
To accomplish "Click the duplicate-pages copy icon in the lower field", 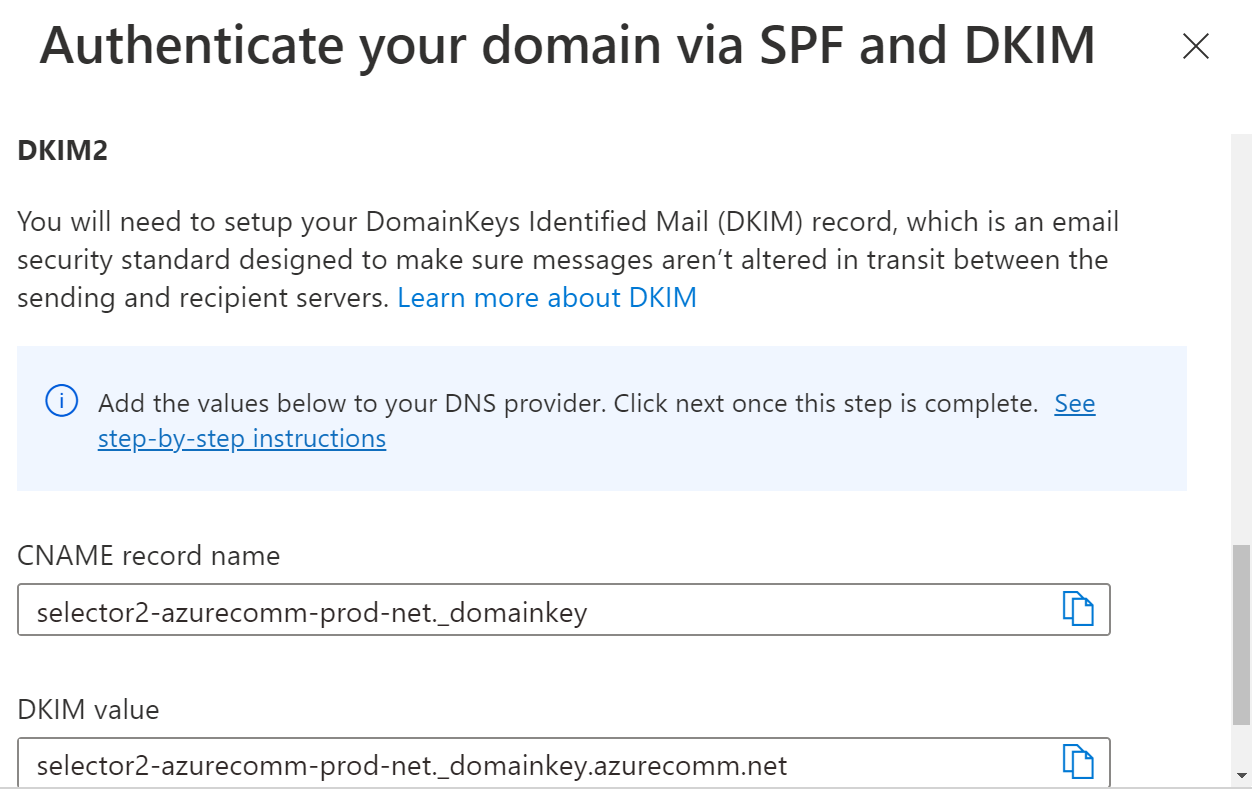I will [1079, 761].
